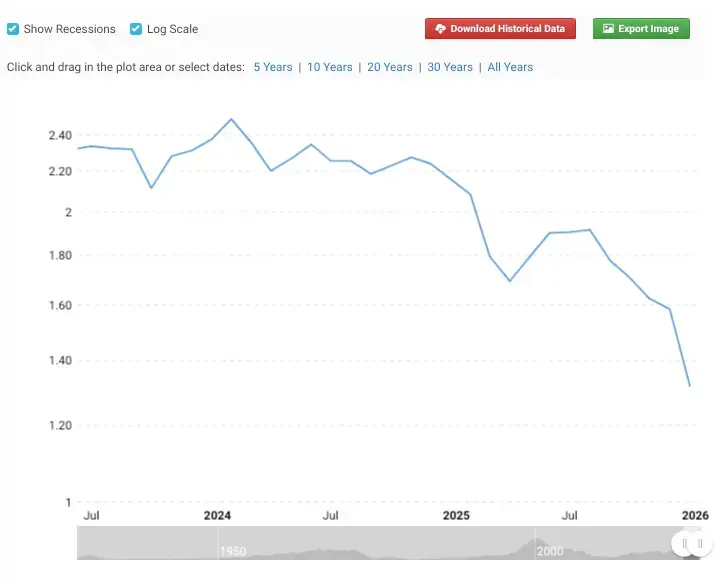Screen dimensions: 720x587
Task: Click the 2025 label on the x-axis
Action: point(456,516)
